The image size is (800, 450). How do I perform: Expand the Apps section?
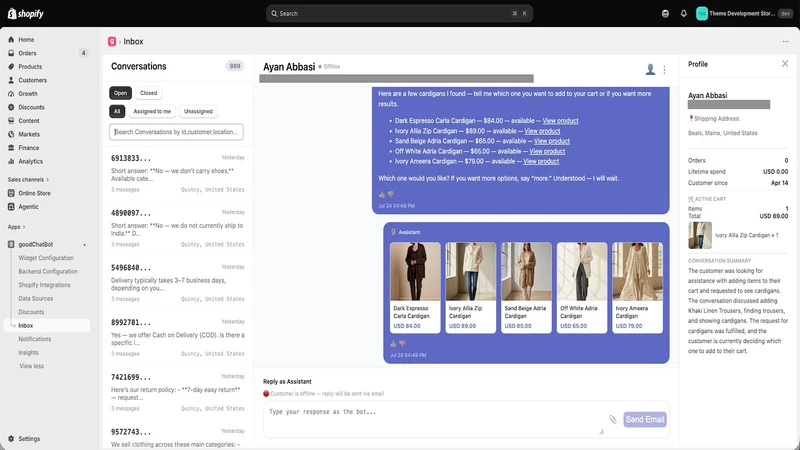point(16,227)
